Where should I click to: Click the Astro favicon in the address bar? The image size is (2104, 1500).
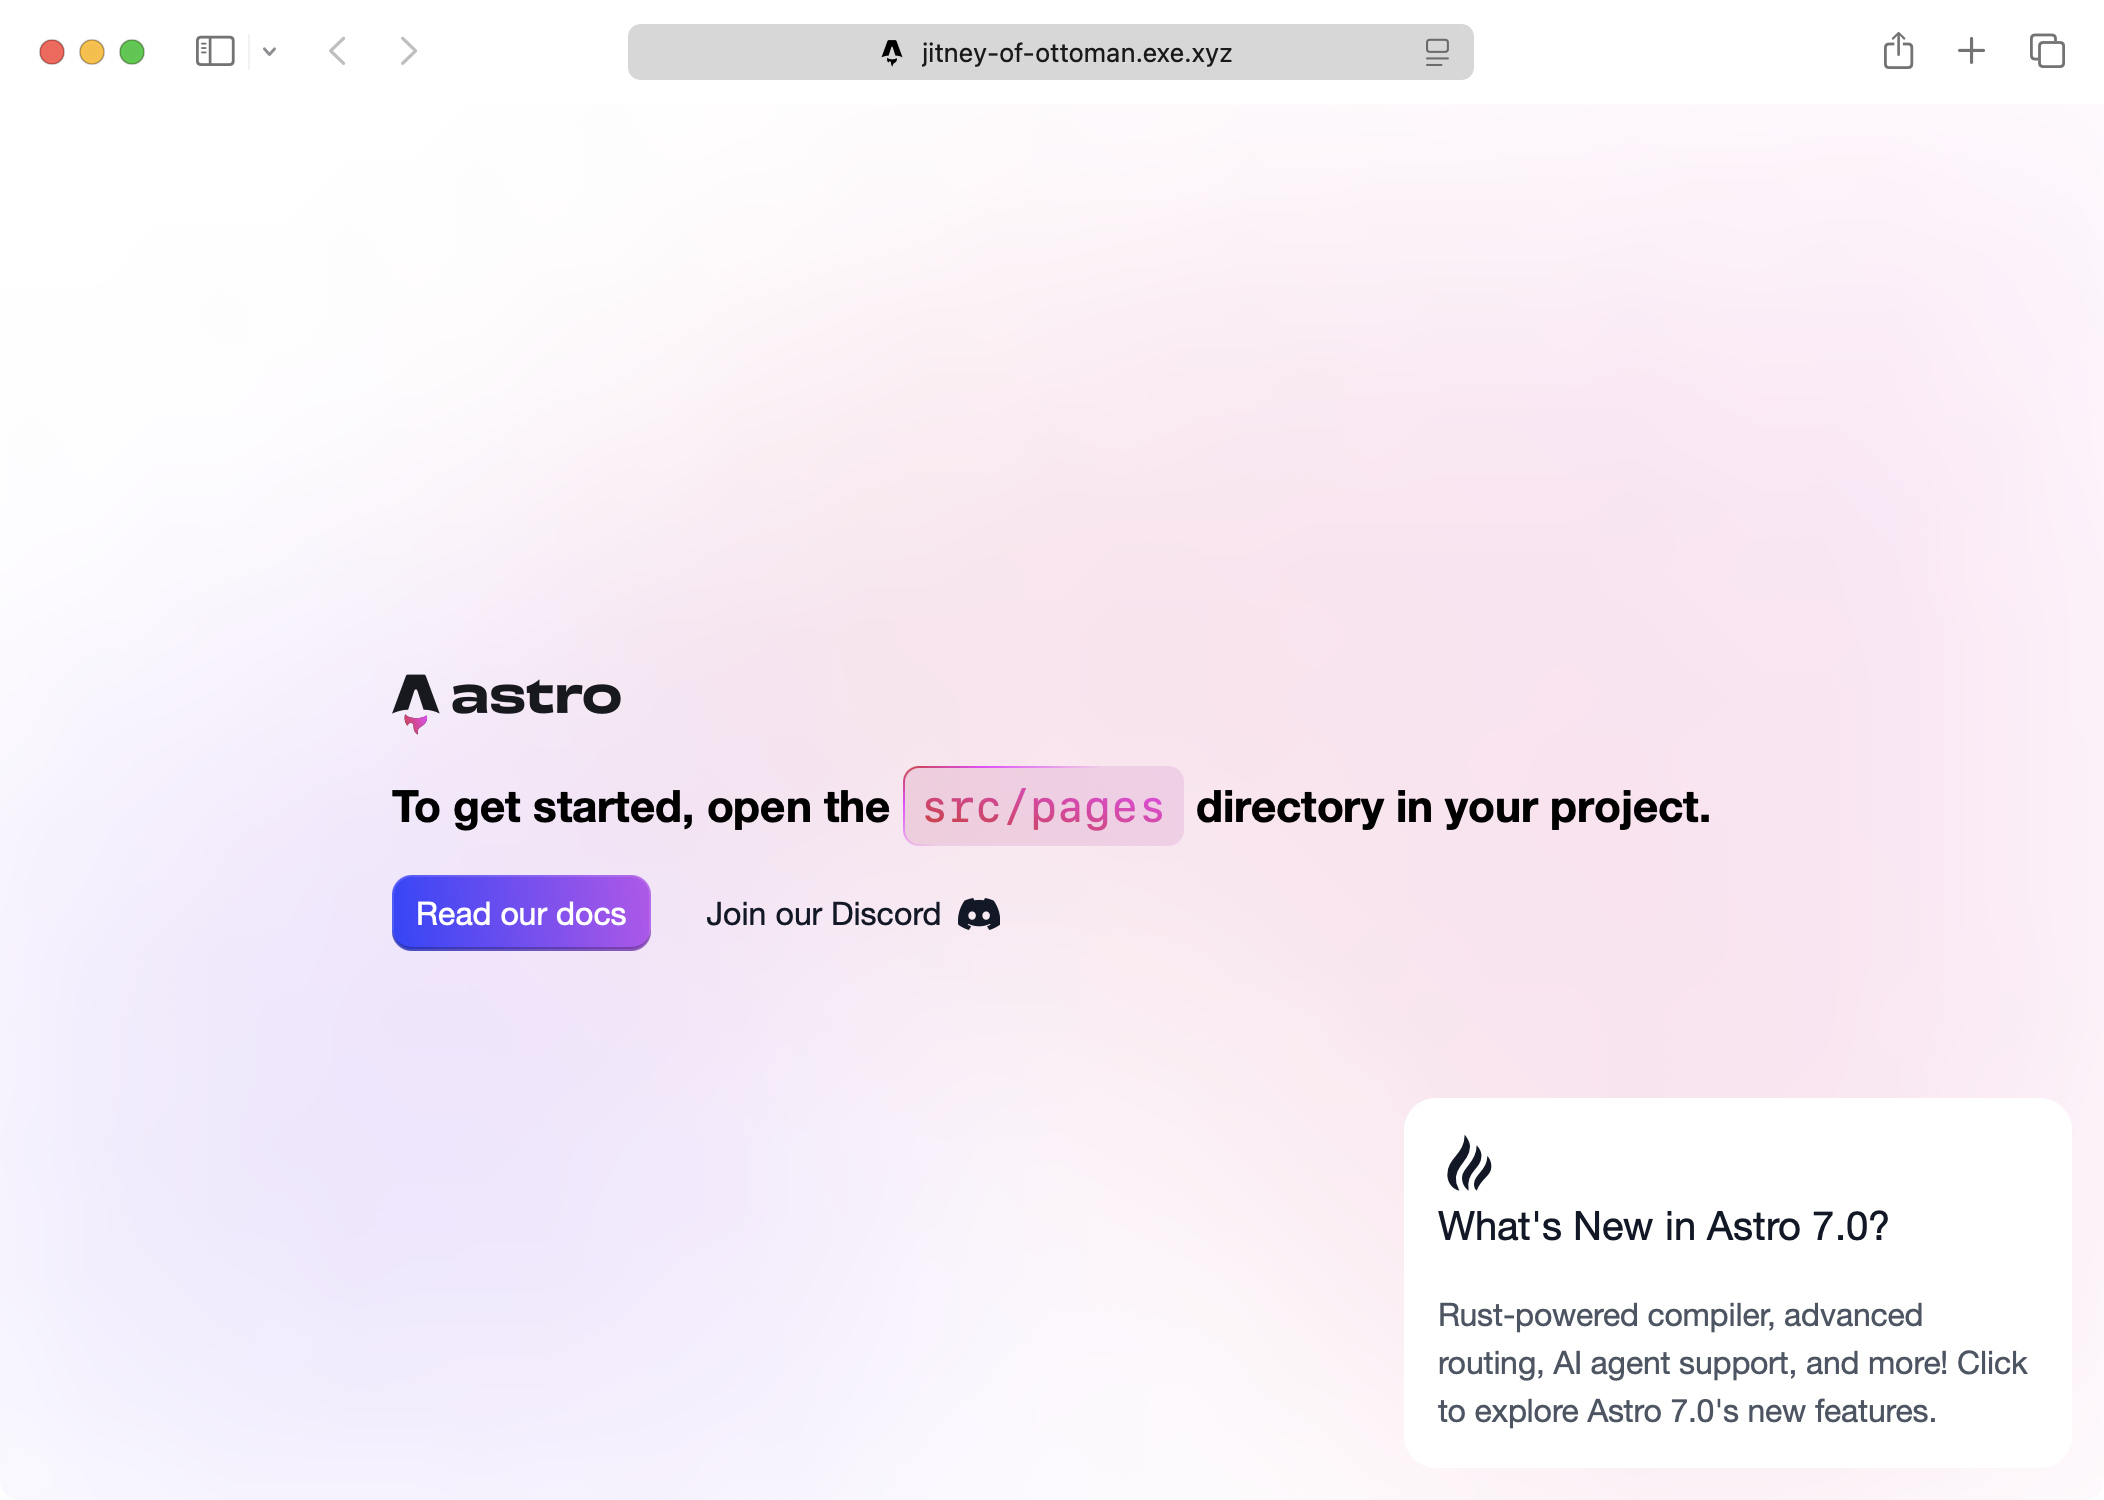pyautogui.click(x=892, y=52)
